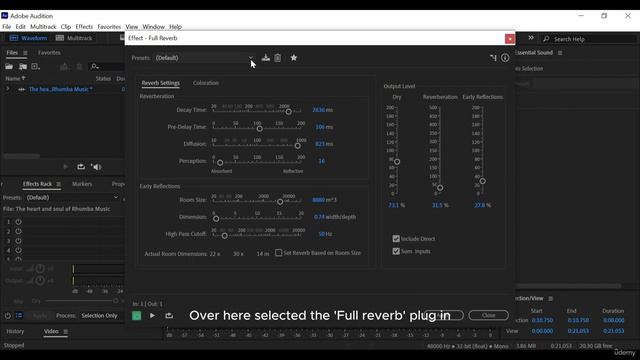Select The hea..Rhumba Music file

[x=60, y=89]
